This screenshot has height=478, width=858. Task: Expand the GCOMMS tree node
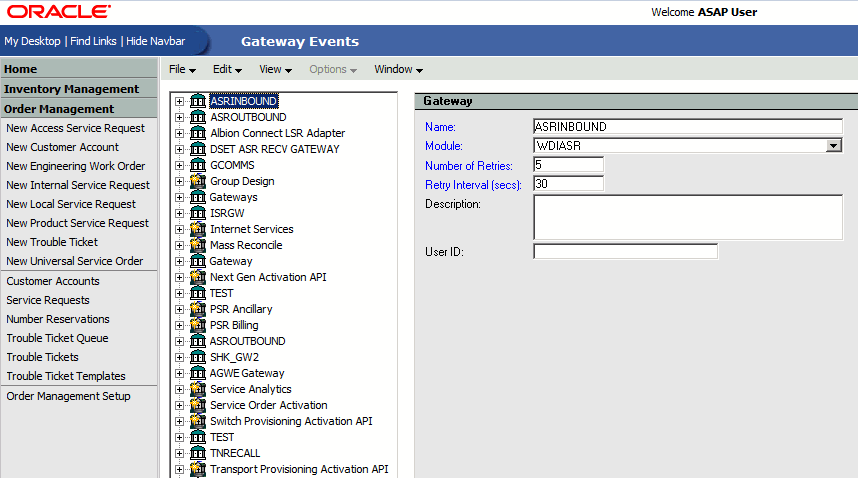[179, 165]
